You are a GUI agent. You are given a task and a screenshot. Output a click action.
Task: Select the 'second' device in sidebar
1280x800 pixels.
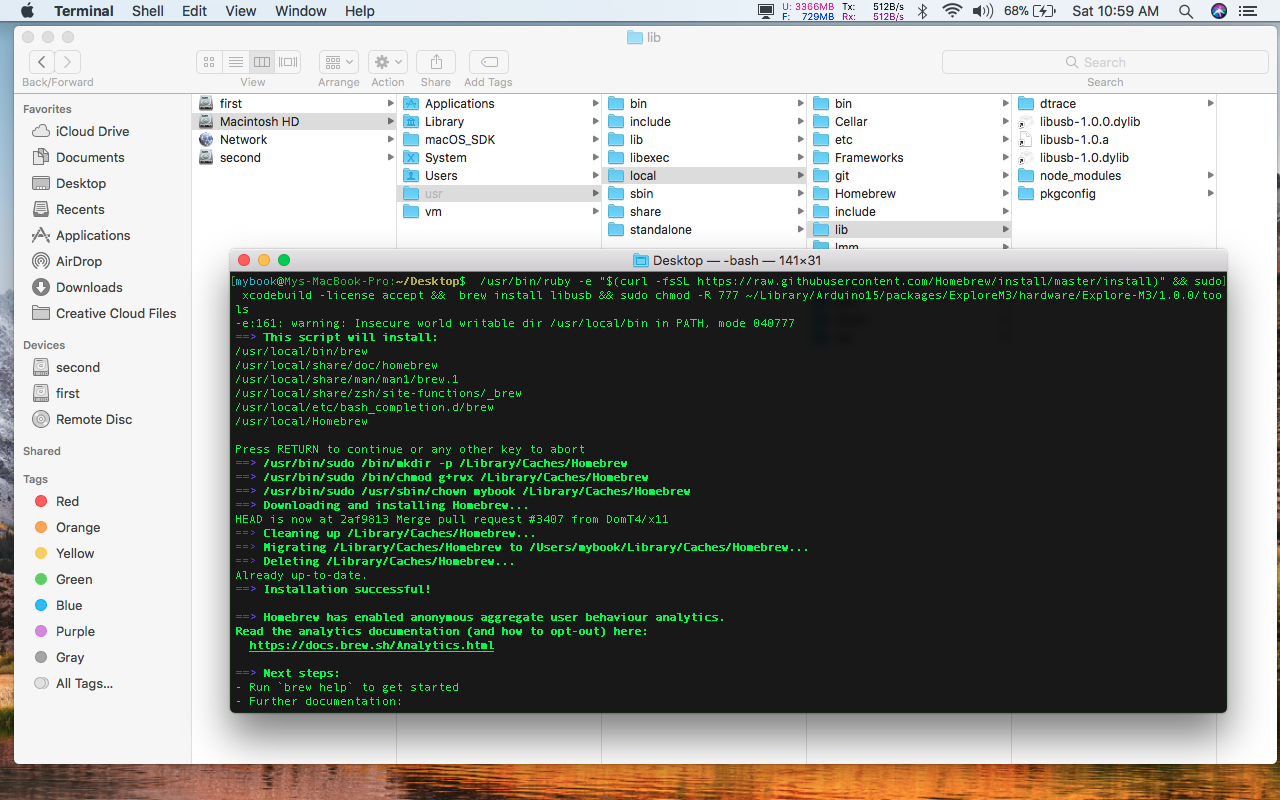click(x=78, y=367)
